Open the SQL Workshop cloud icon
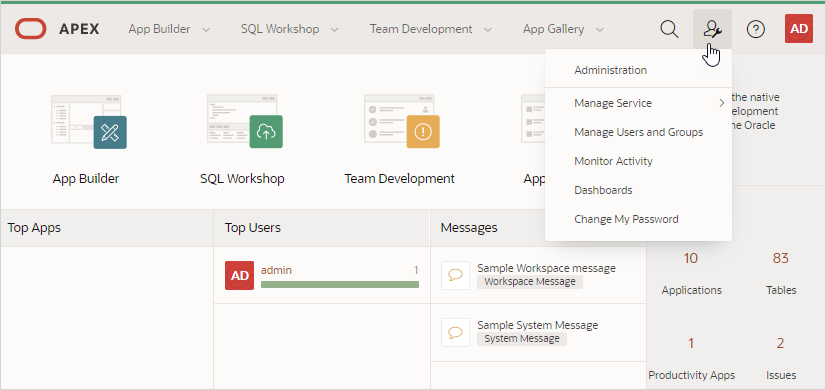 coord(244,122)
